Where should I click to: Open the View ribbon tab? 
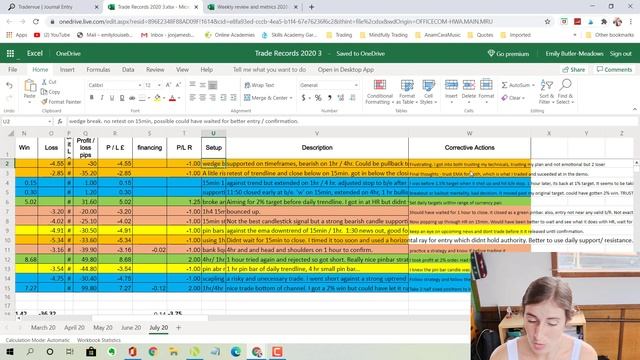click(x=182, y=69)
